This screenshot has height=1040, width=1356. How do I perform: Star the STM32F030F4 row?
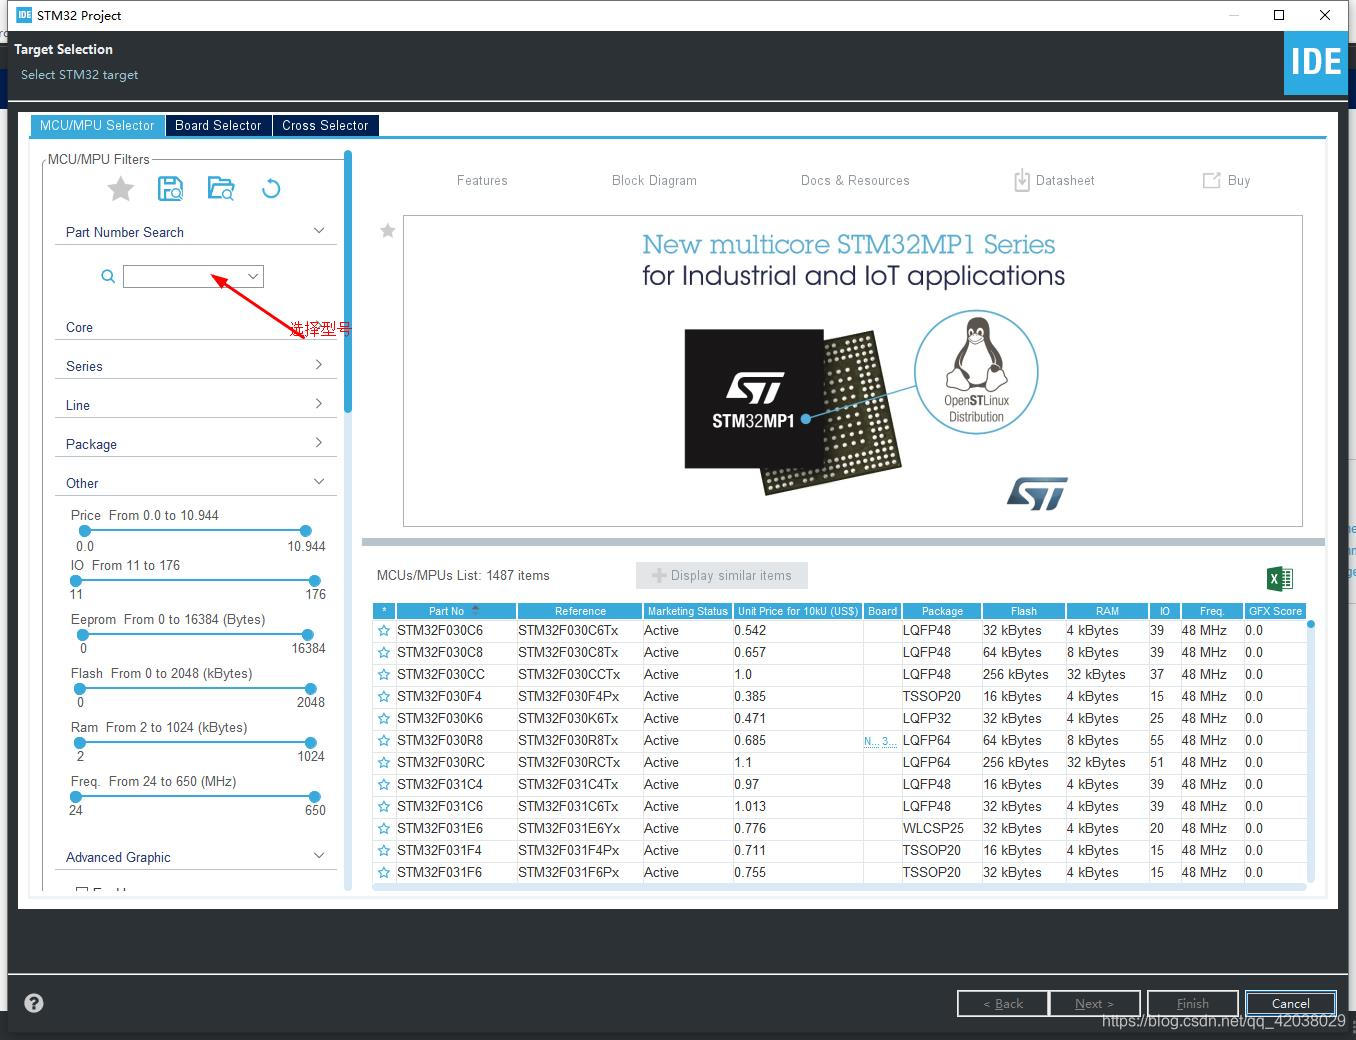tap(384, 697)
